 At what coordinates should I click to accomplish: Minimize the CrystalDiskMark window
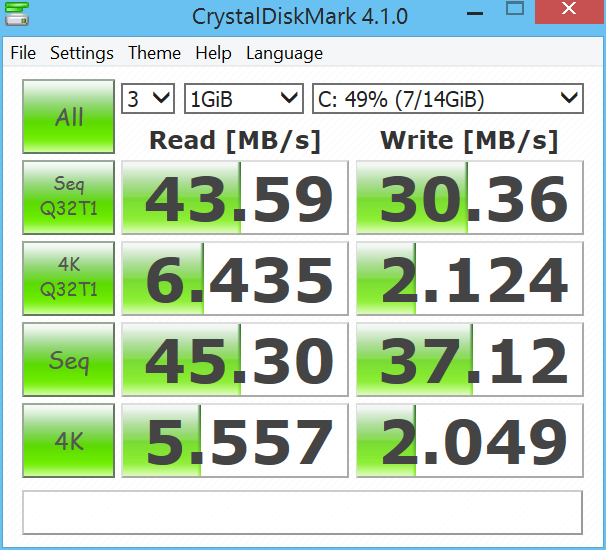(475, 13)
